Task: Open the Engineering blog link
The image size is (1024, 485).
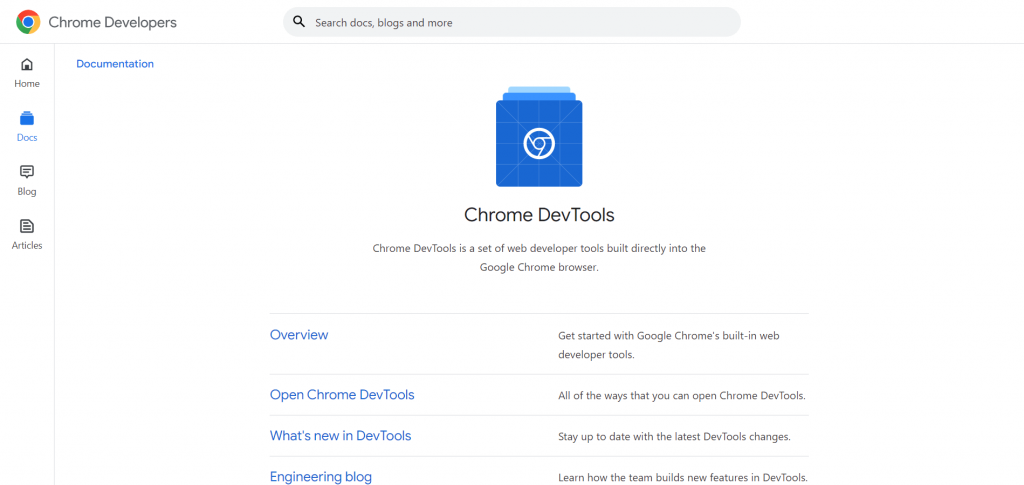Action: [x=321, y=477]
